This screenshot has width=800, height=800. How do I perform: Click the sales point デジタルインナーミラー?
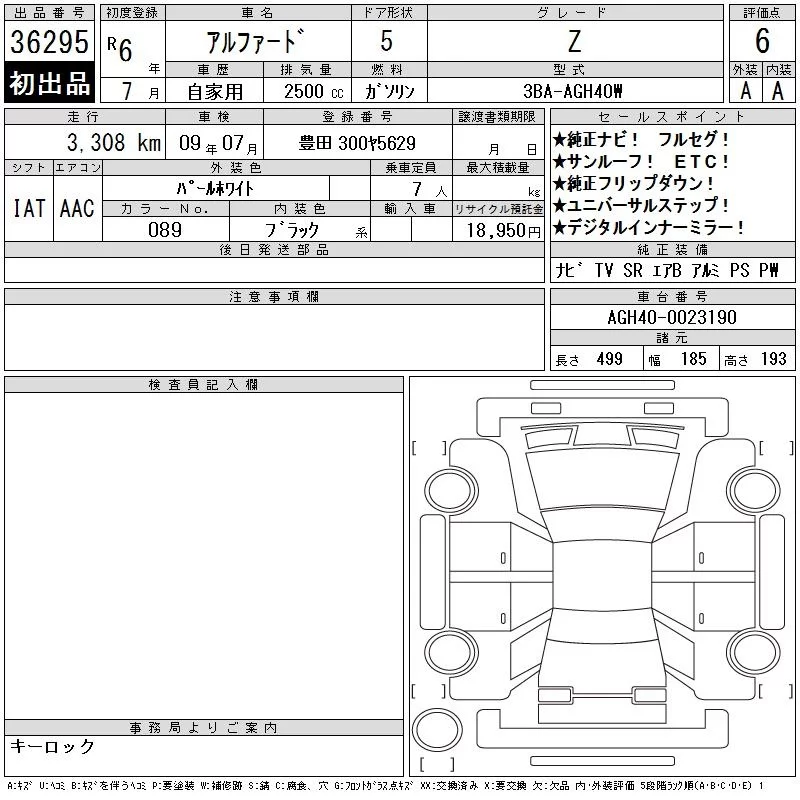point(648,227)
